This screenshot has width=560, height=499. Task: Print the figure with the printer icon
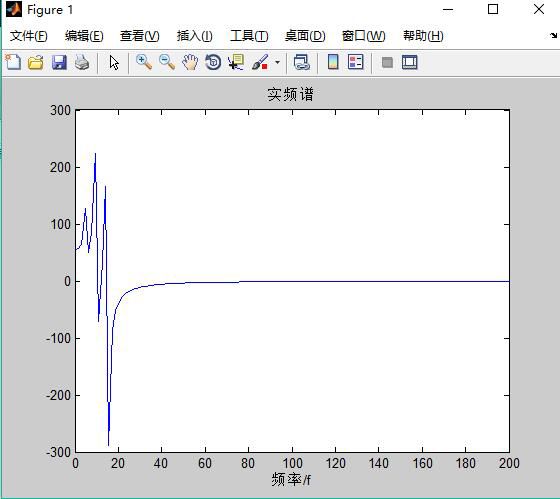82,63
